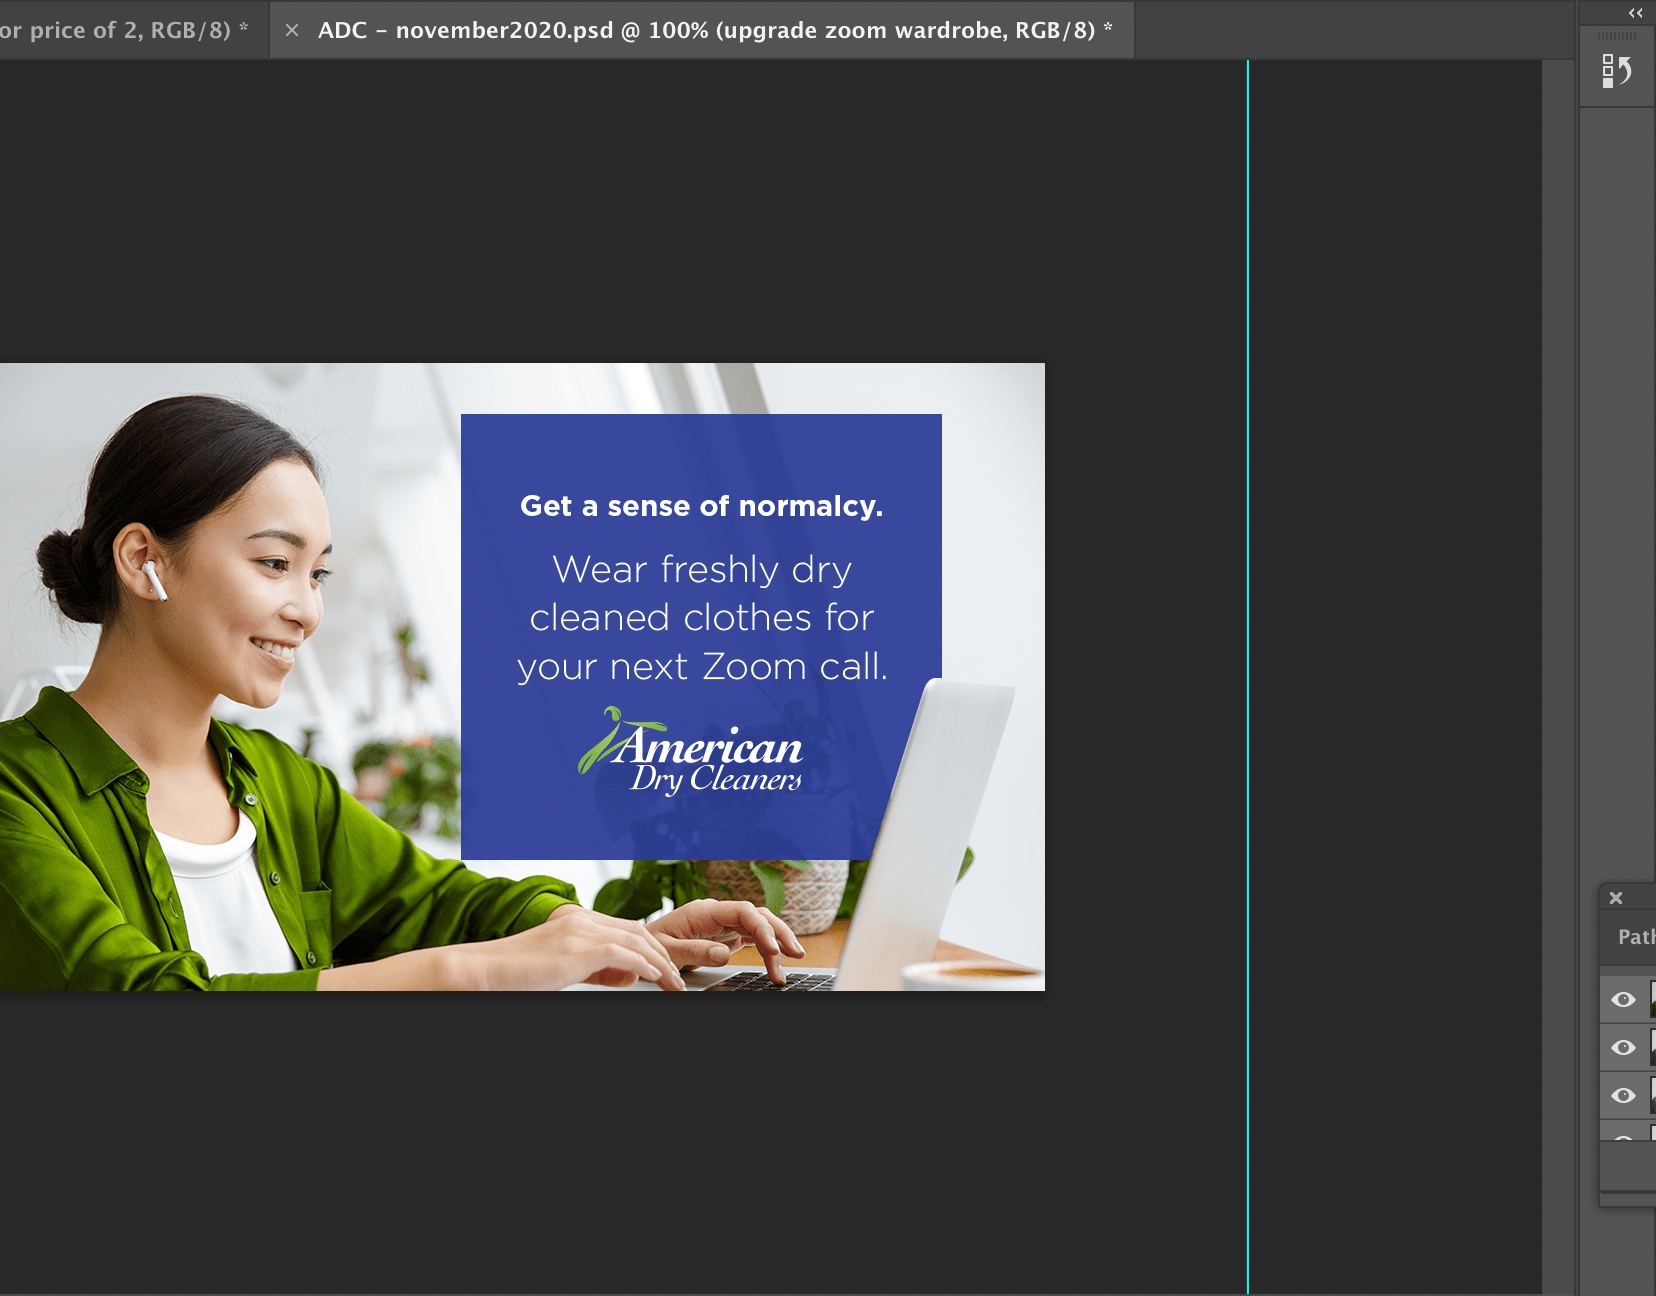This screenshot has height=1296, width=1656.
Task: Click the 'Wear freshly dry' text line
Action: point(702,570)
